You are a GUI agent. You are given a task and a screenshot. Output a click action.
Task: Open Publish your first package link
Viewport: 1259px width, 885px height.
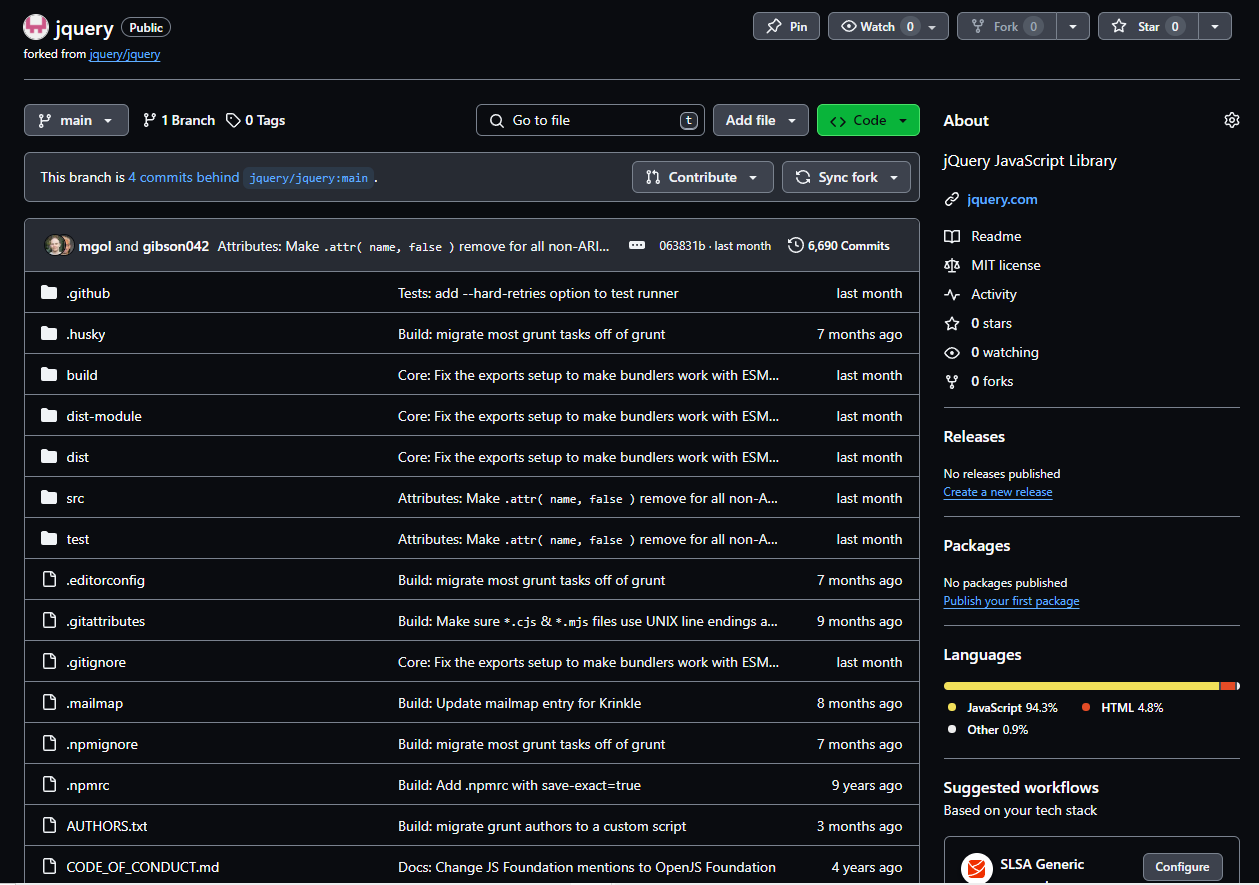tap(1012, 601)
